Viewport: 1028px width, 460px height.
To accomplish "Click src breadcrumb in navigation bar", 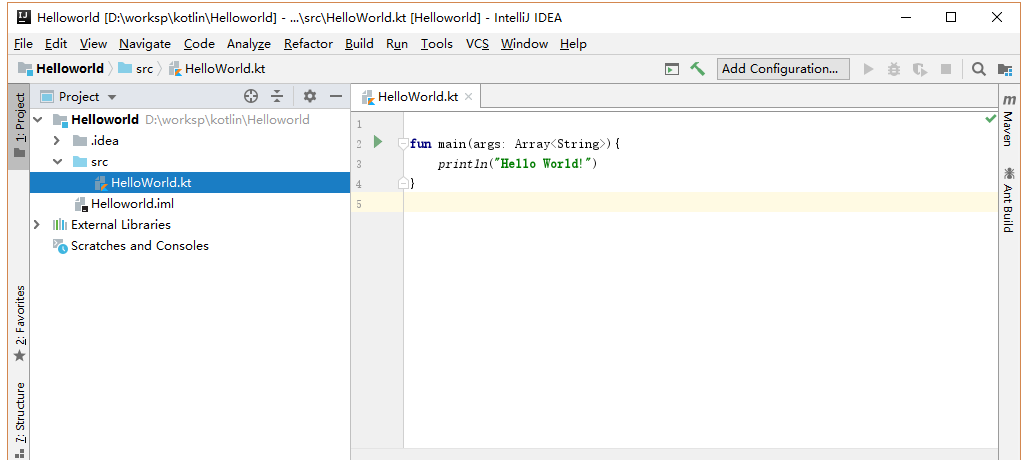I will (135, 69).
